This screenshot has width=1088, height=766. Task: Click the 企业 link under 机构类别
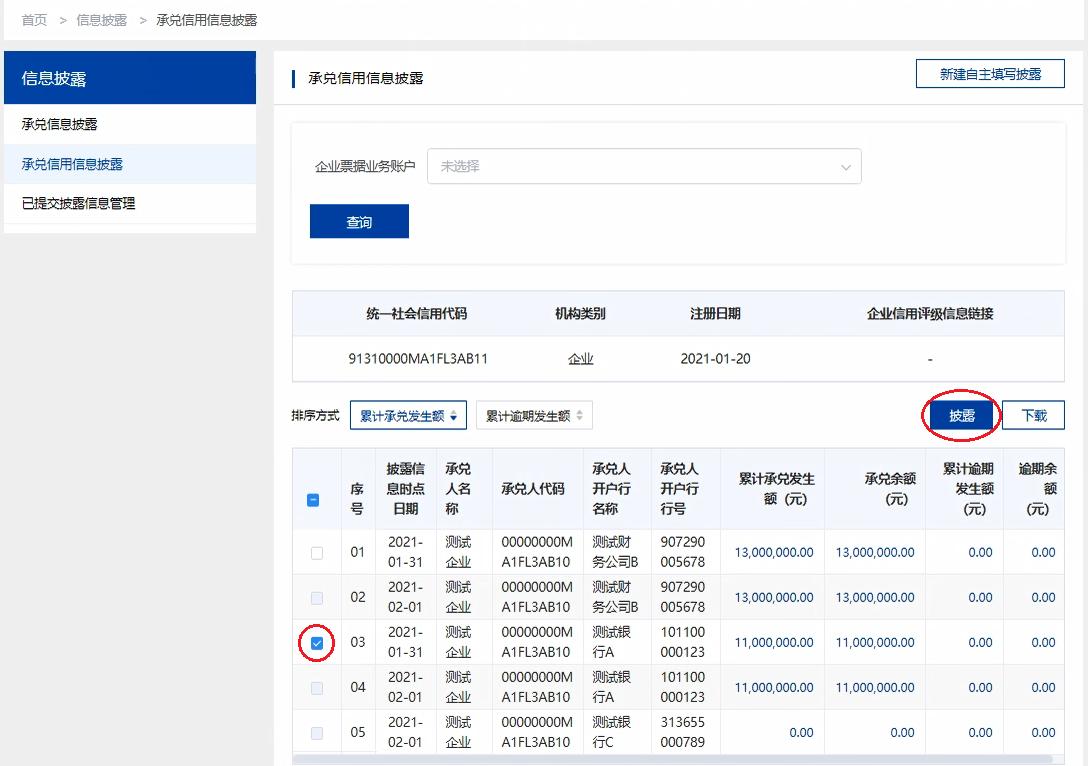pyautogui.click(x=581, y=359)
